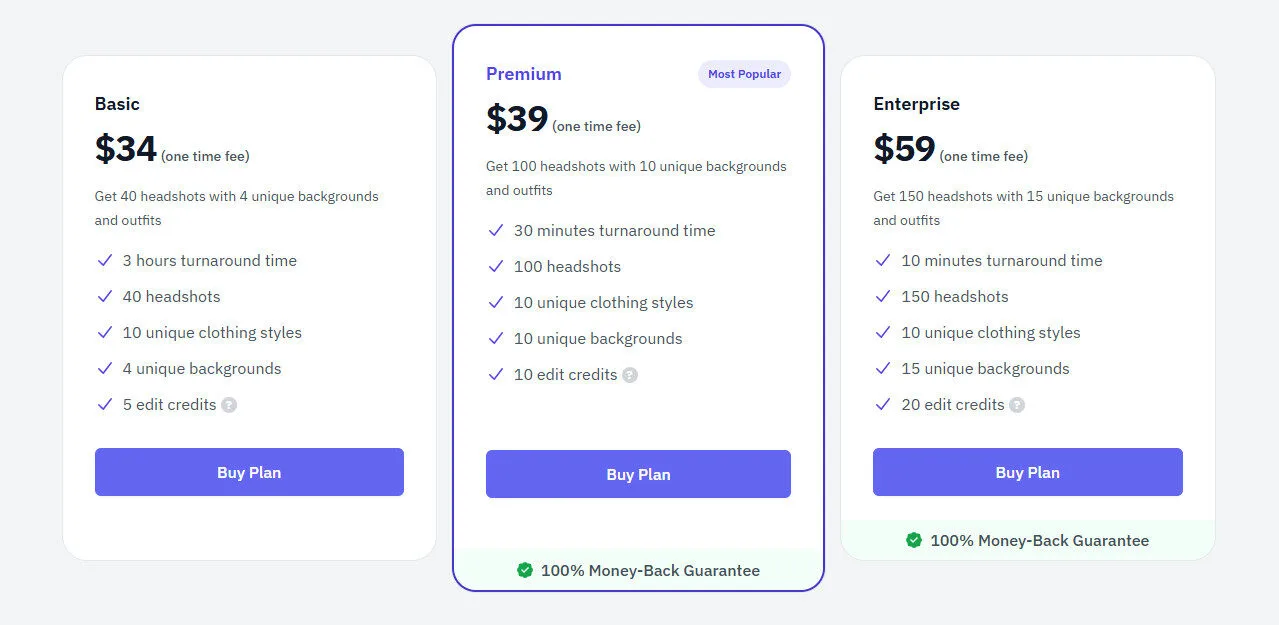Click the checkmark beside 10 unique clothing styles in Premium
The height and width of the screenshot is (625, 1279).
(496, 302)
